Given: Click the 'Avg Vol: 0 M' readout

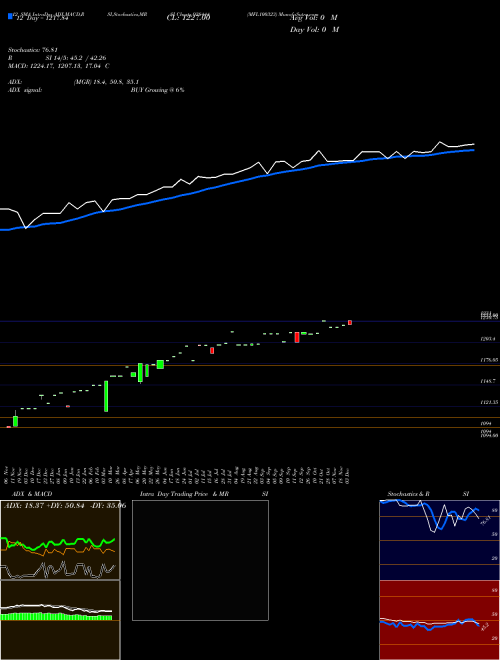Looking at the screenshot, I should pyautogui.click(x=314, y=18).
